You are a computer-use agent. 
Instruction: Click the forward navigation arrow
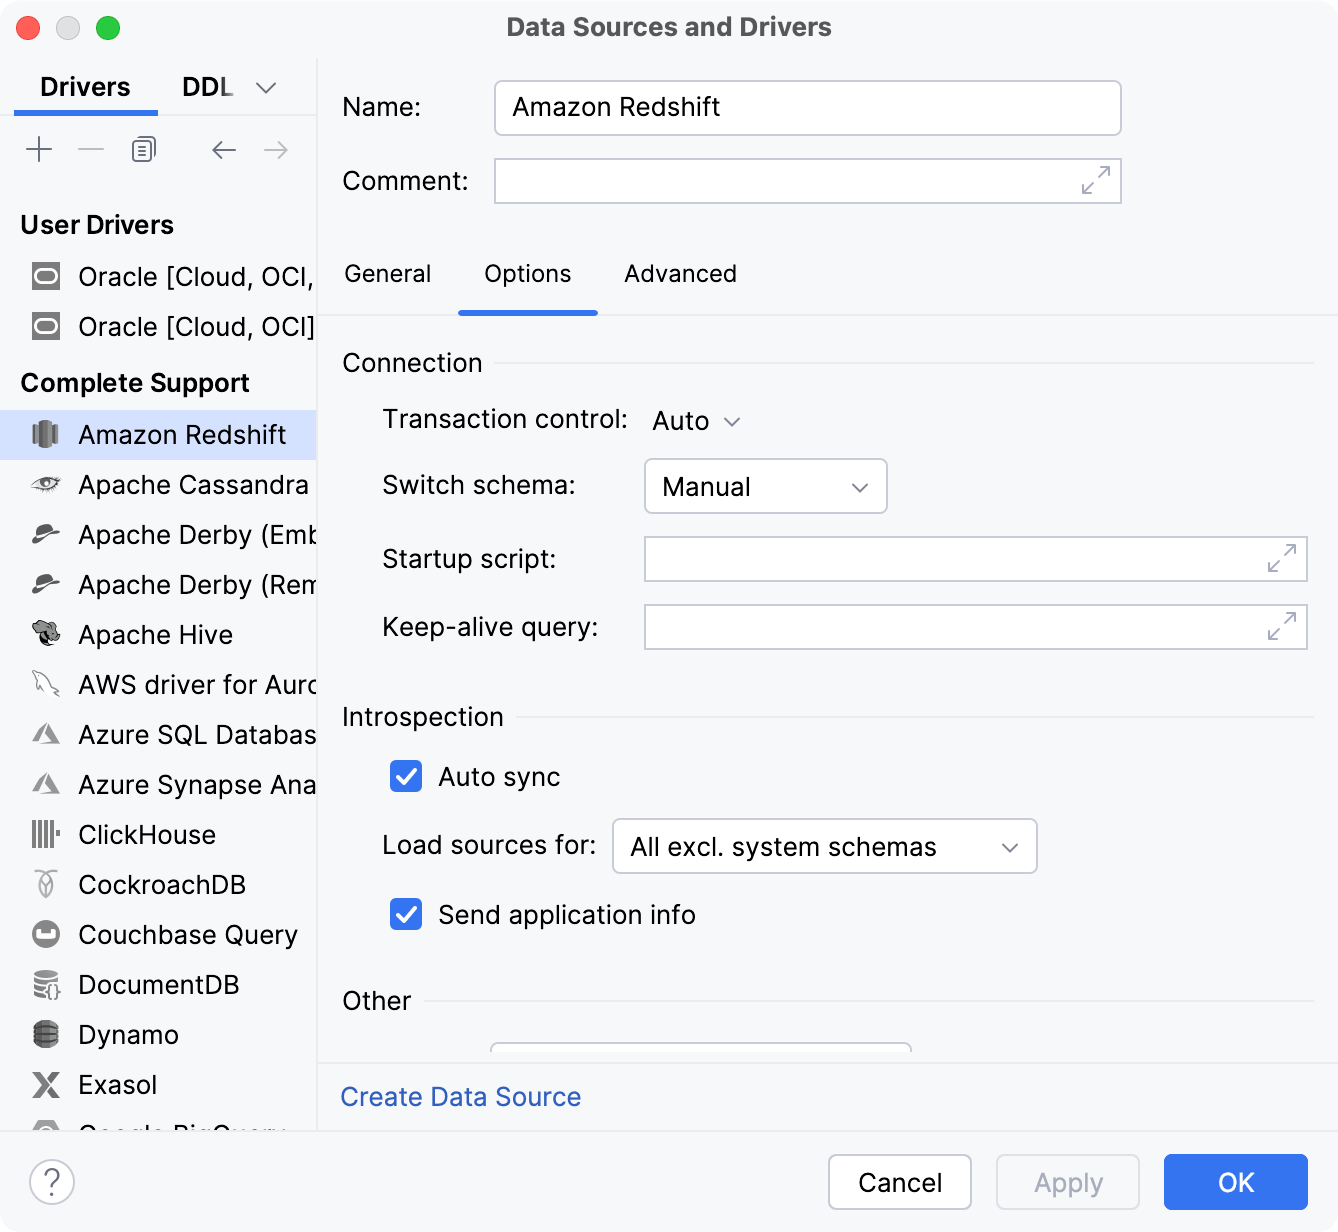276,149
